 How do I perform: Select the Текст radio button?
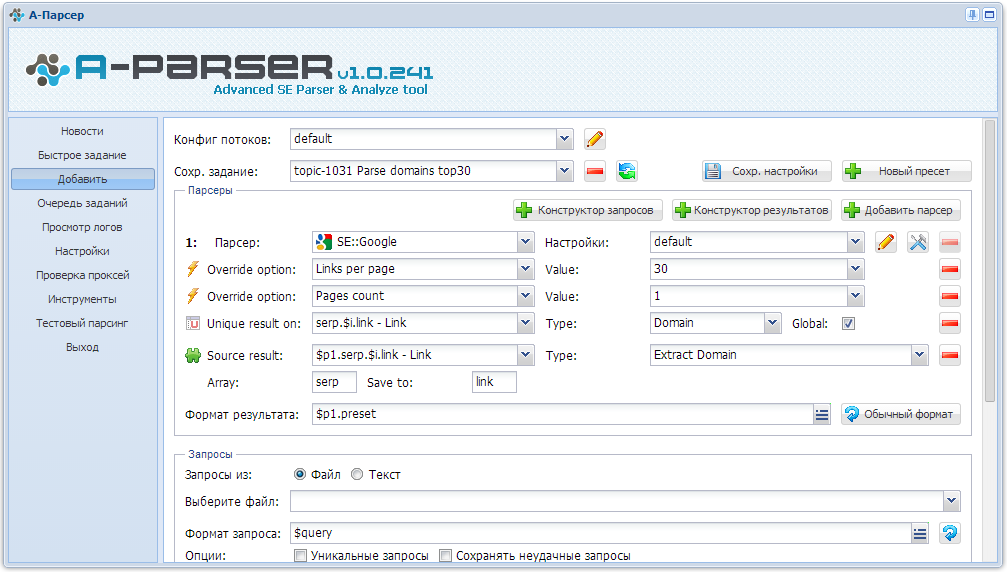[x=357, y=474]
